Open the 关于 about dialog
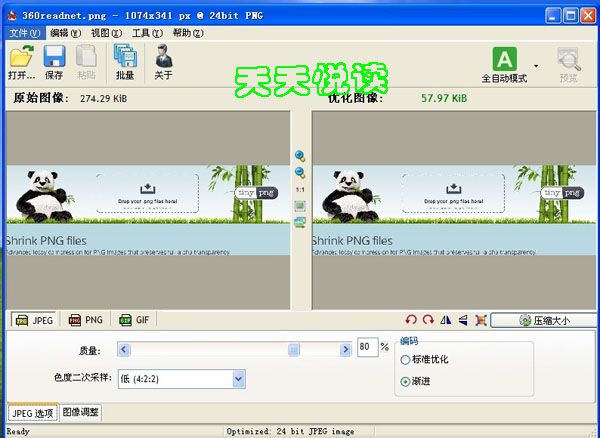 [x=163, y=61]
